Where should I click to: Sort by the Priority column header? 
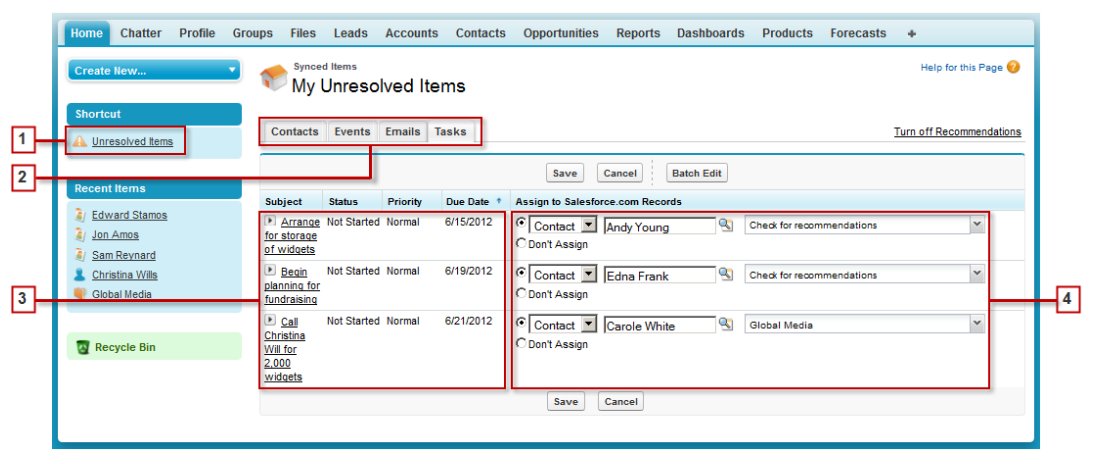pos(405,202)
